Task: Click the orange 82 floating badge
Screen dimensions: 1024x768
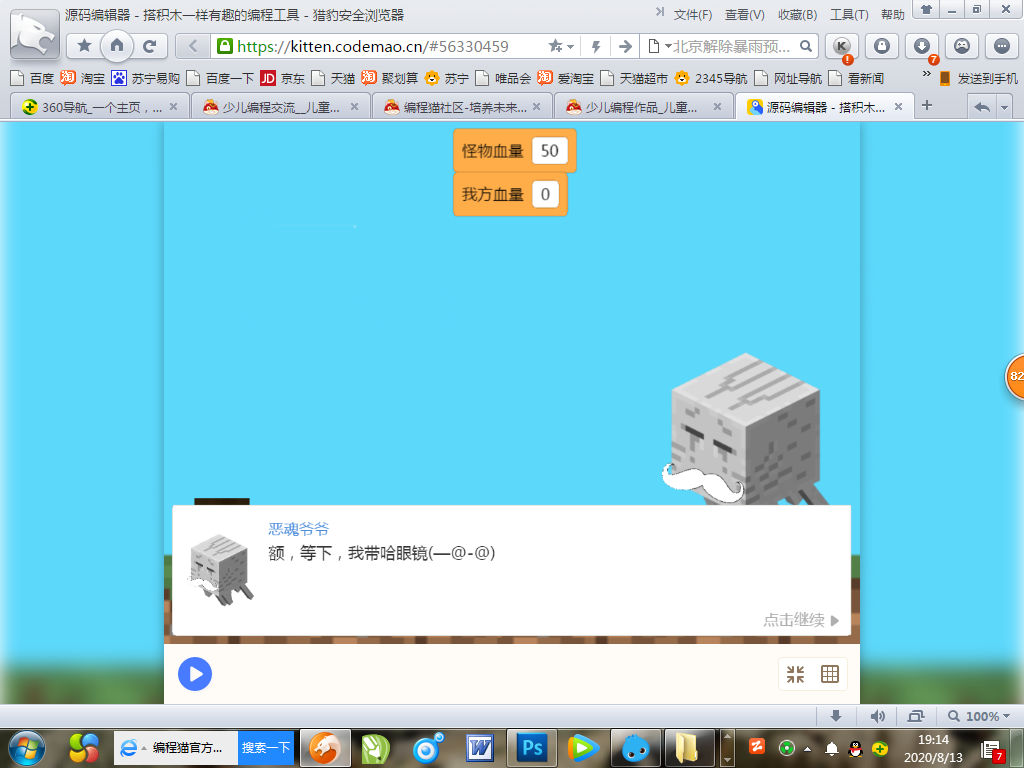Action: [1015, 376]
